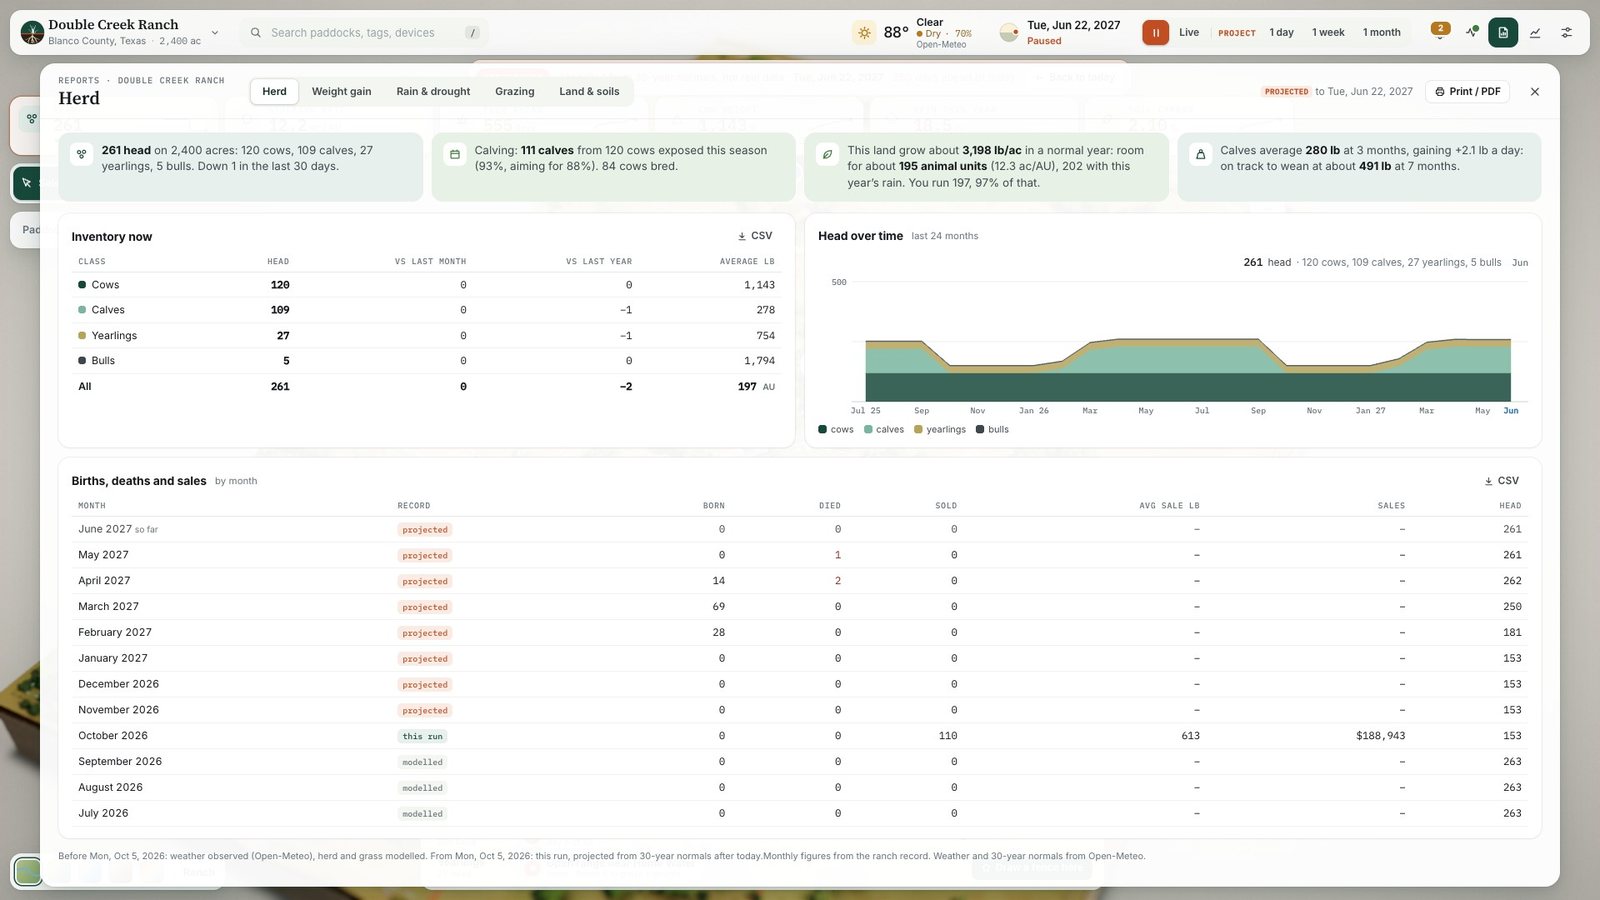Open the Rain & drought tab

pyautogui.click(x=433, y=91)
